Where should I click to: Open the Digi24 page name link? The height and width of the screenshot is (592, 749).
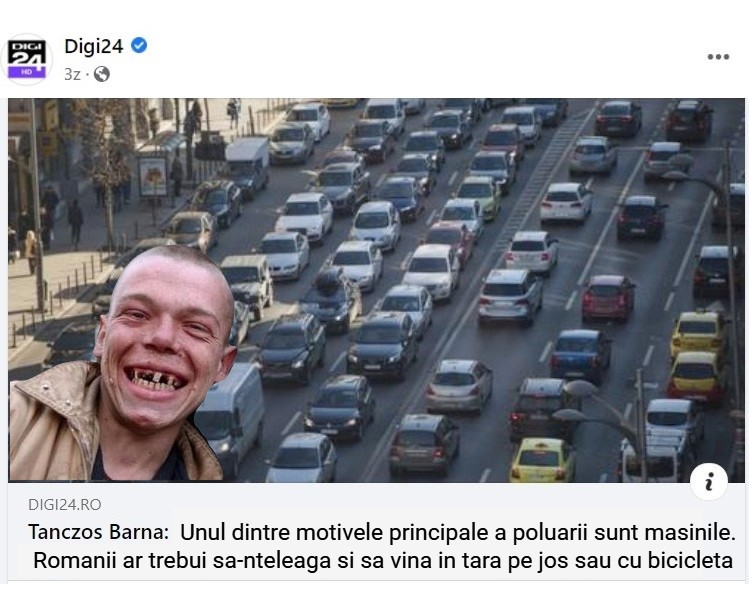tap(94, 46)
